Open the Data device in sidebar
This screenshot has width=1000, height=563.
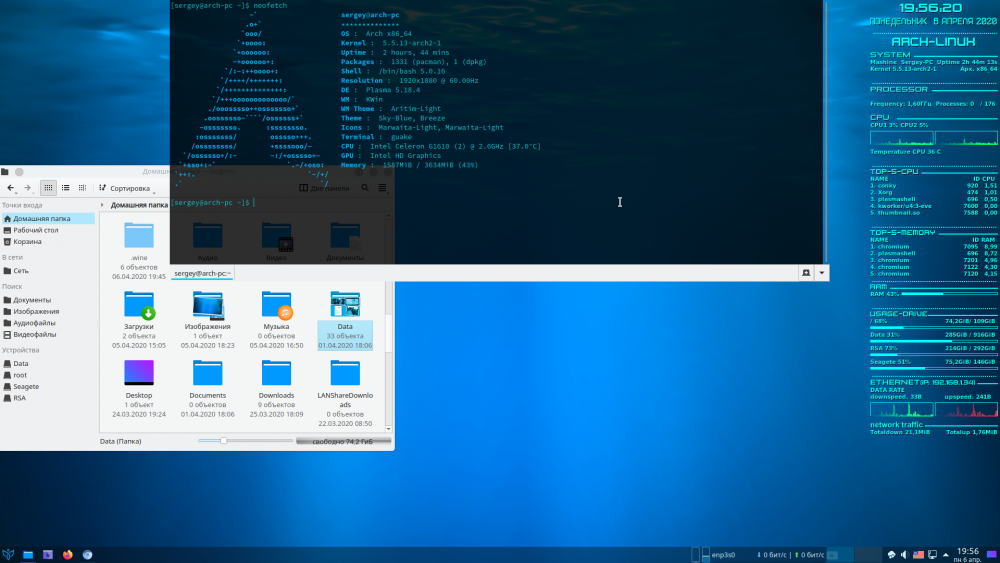(48, 363)
